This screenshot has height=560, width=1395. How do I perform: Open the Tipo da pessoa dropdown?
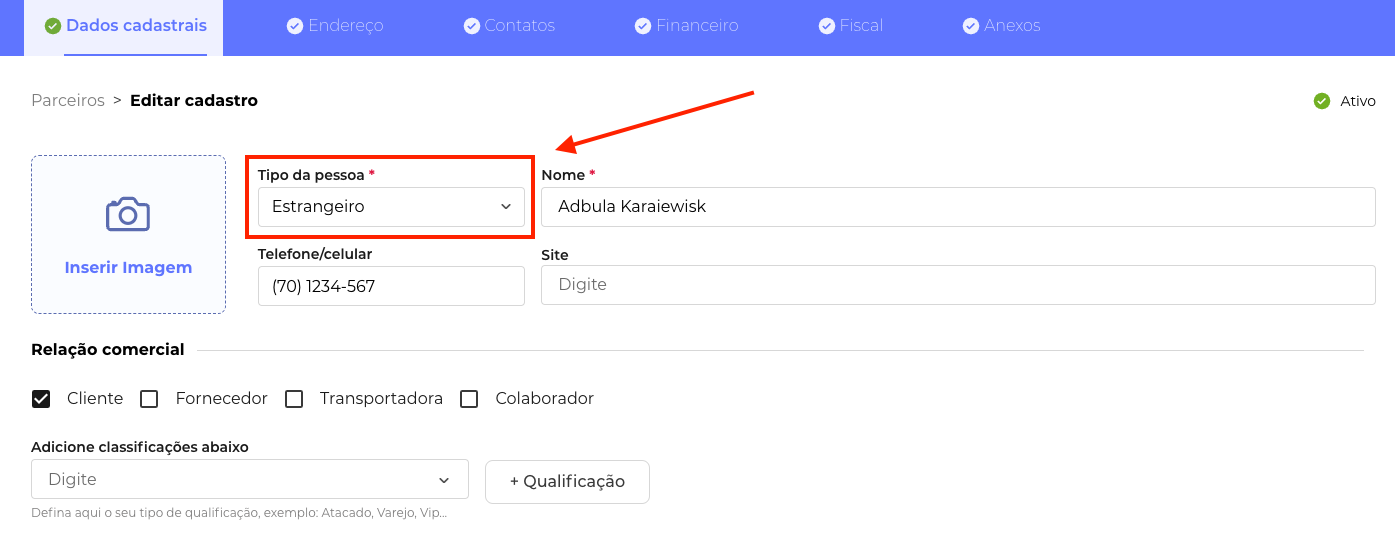(391, 207)
